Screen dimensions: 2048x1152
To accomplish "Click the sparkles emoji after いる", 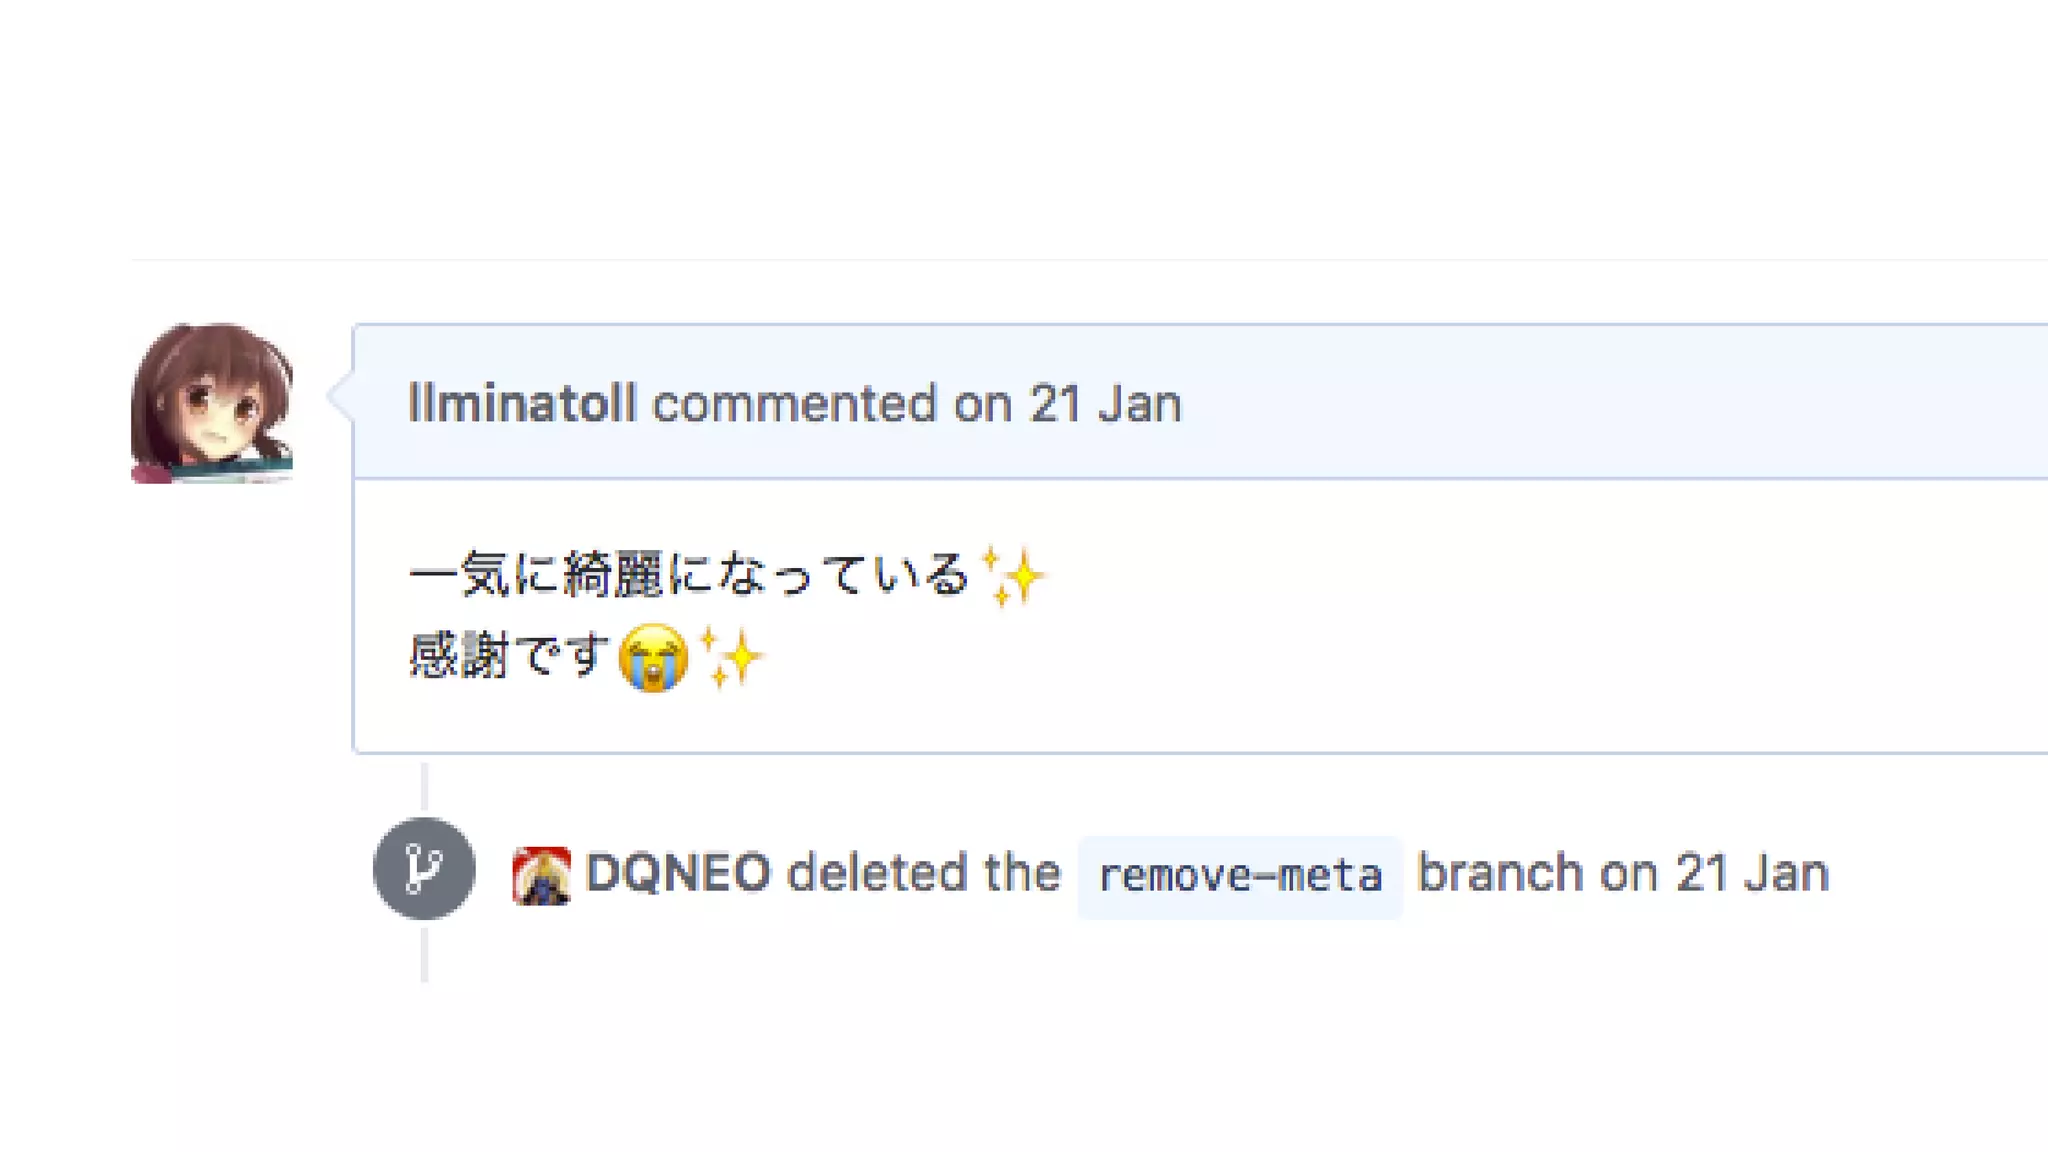I will (1012, 577).
